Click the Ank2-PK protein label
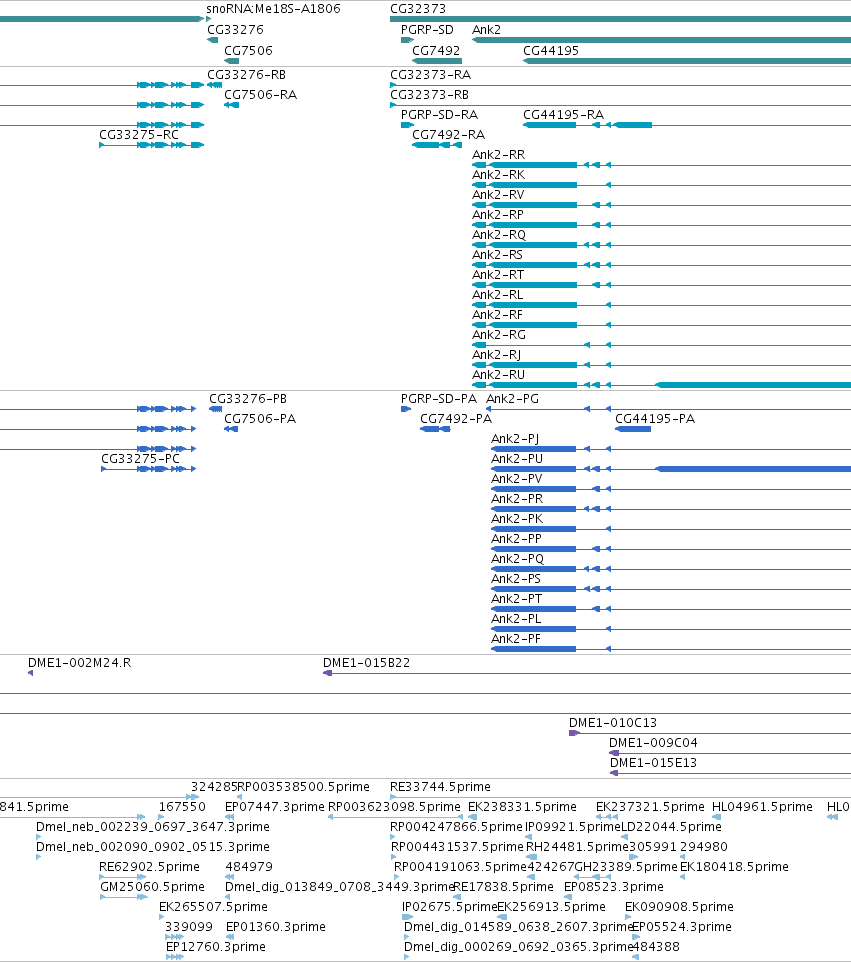The height and width of the screenshot is (962, 851). pyautogui.click(x=517, y=519)
